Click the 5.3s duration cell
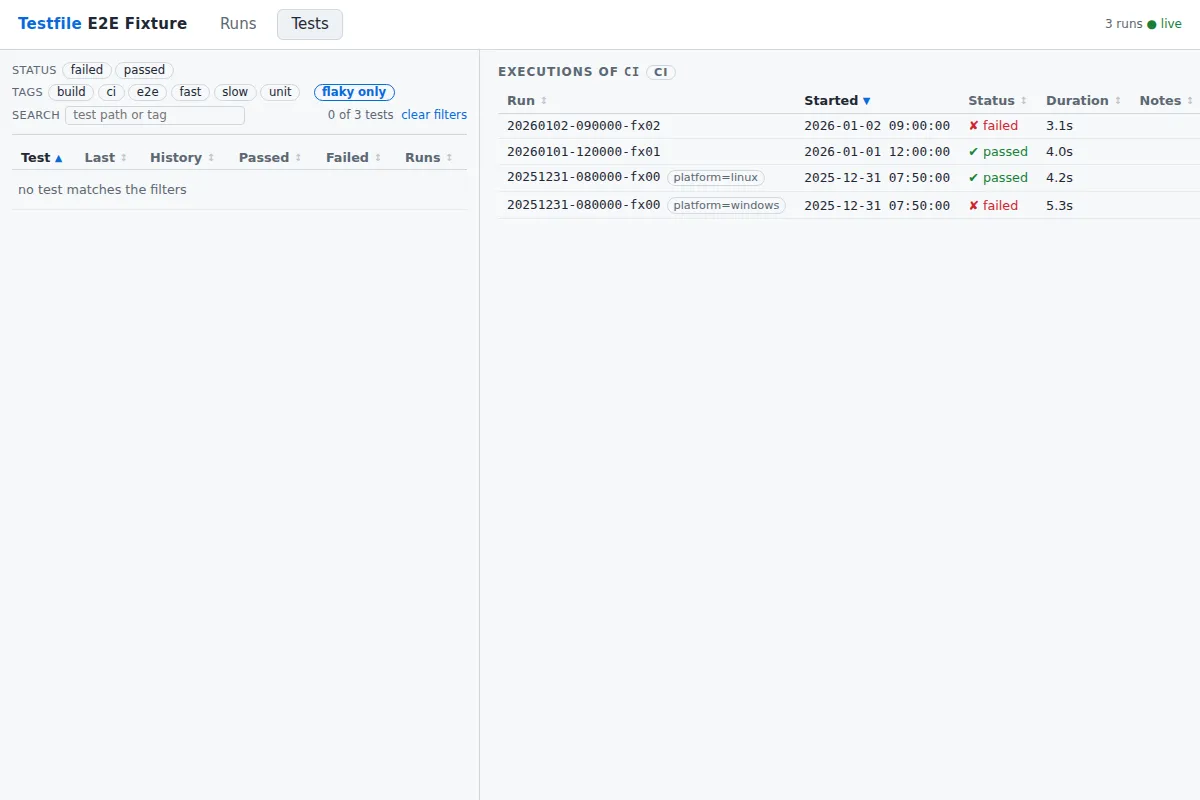Image resolution: width=1200 pixels, height=800 pixels. (x=1059, y=205)
